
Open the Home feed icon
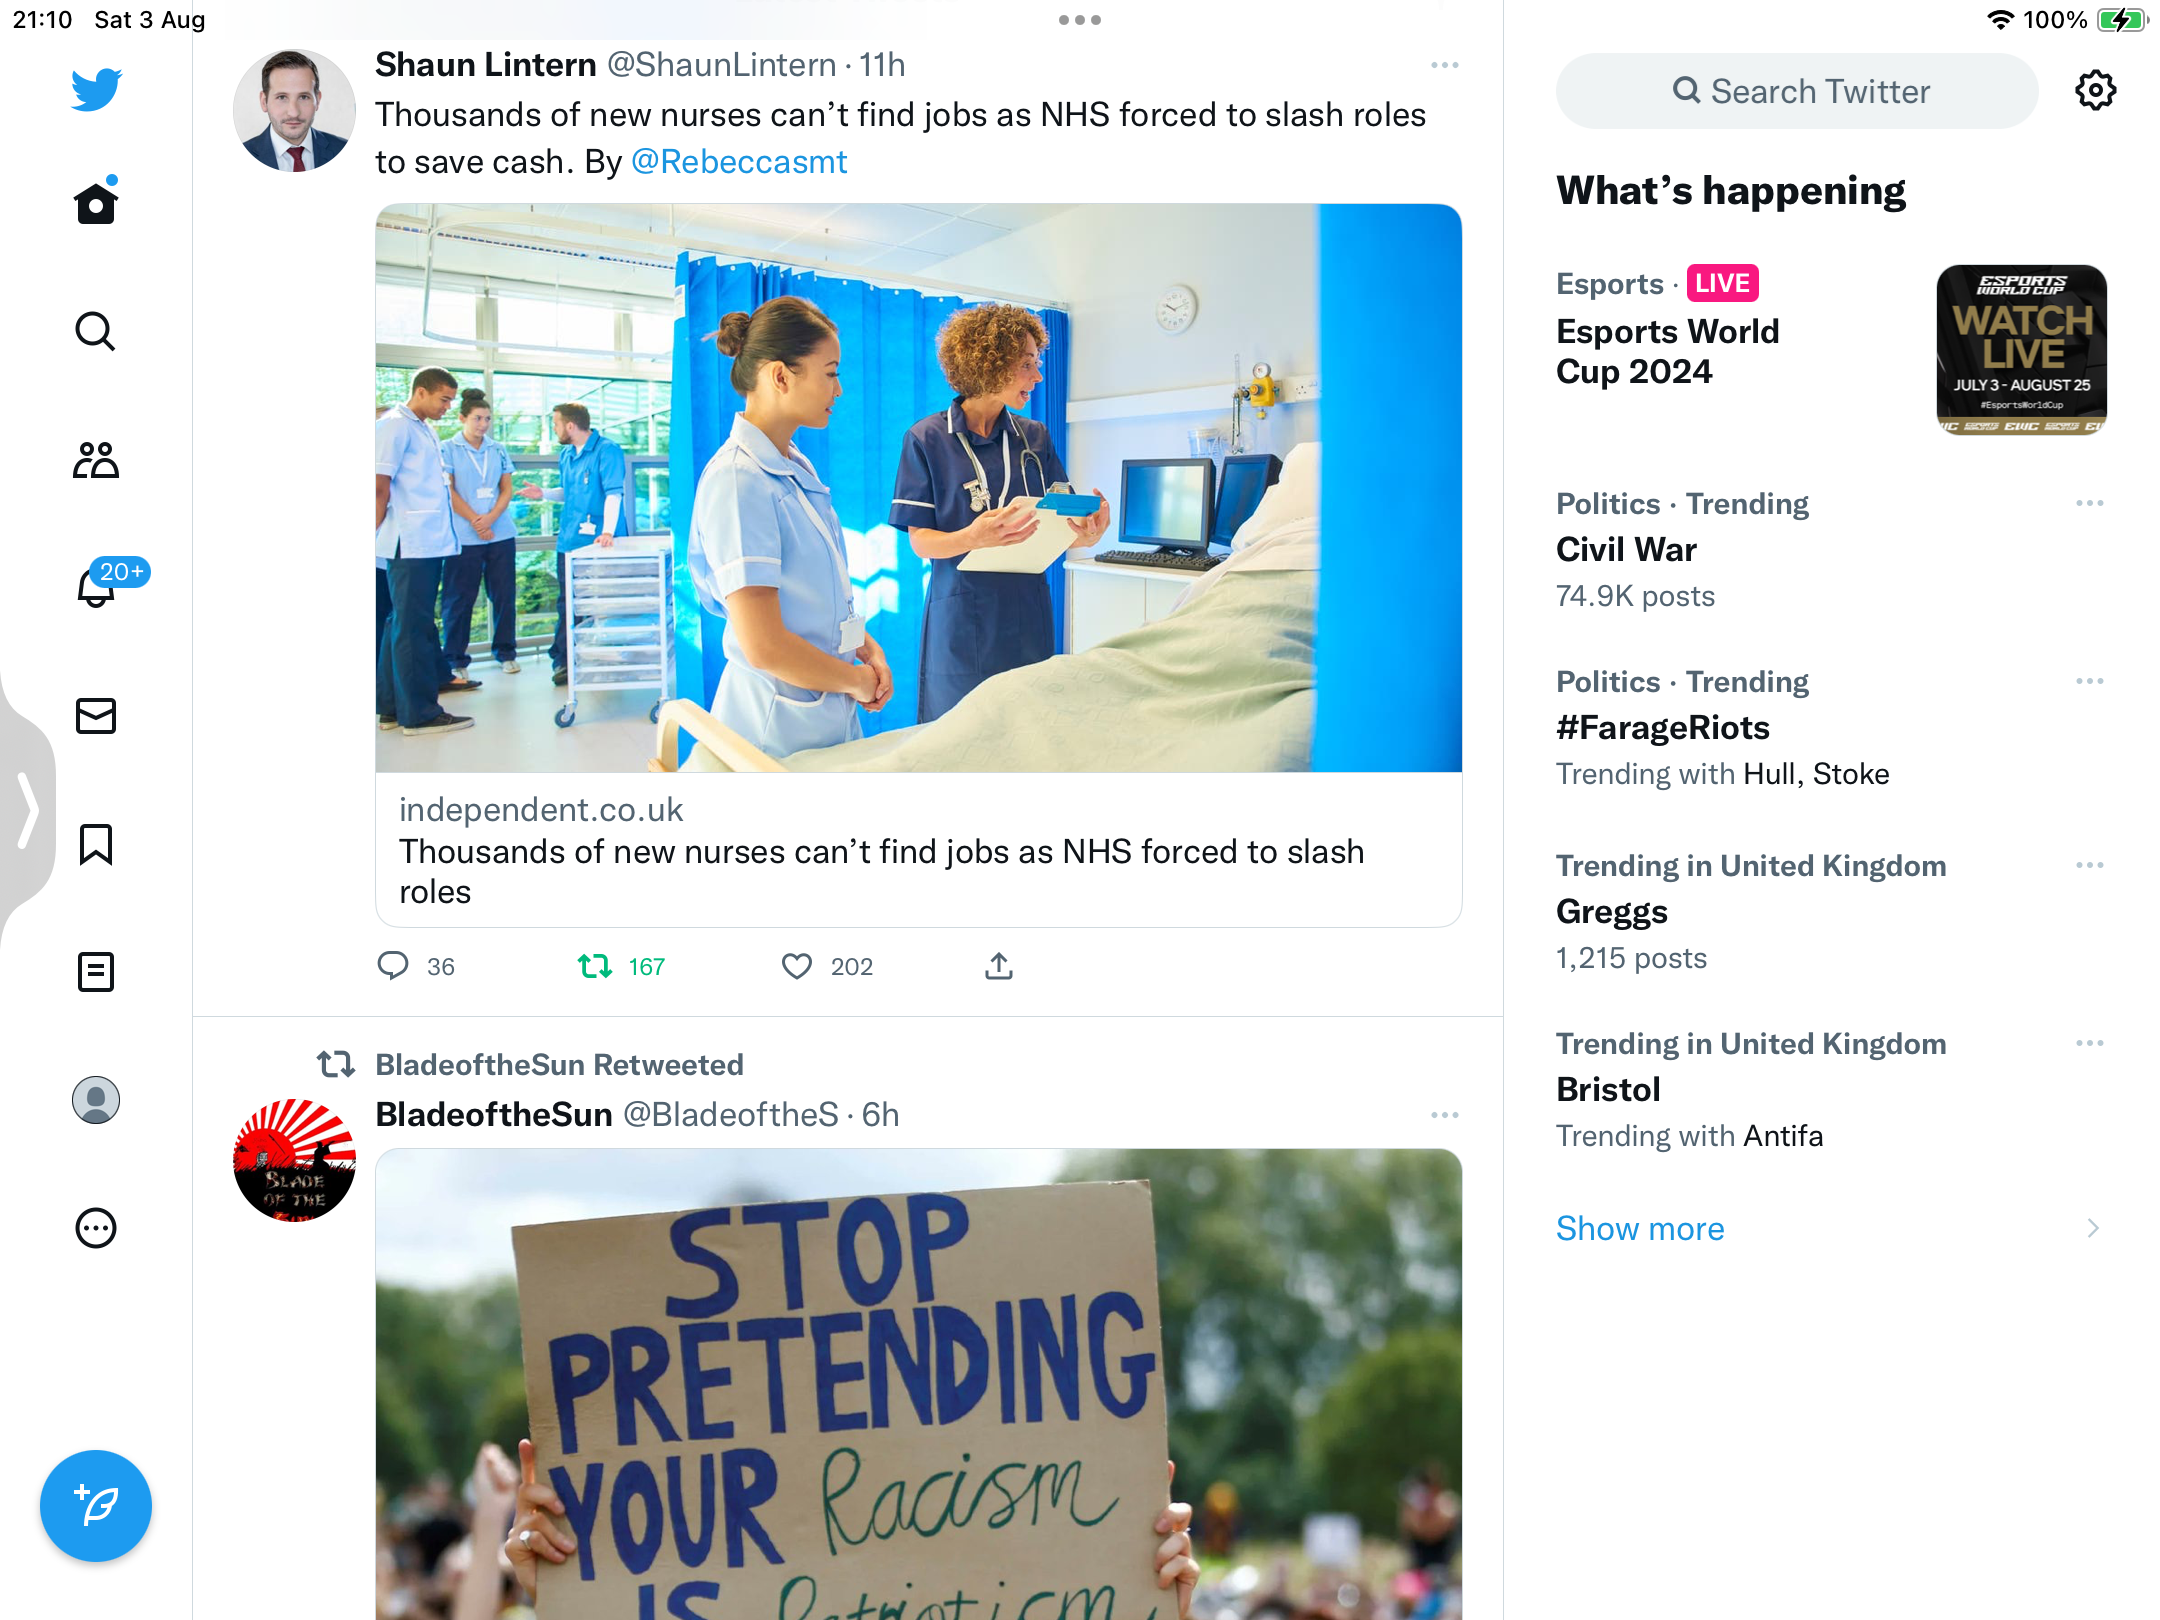coord(96,203)
